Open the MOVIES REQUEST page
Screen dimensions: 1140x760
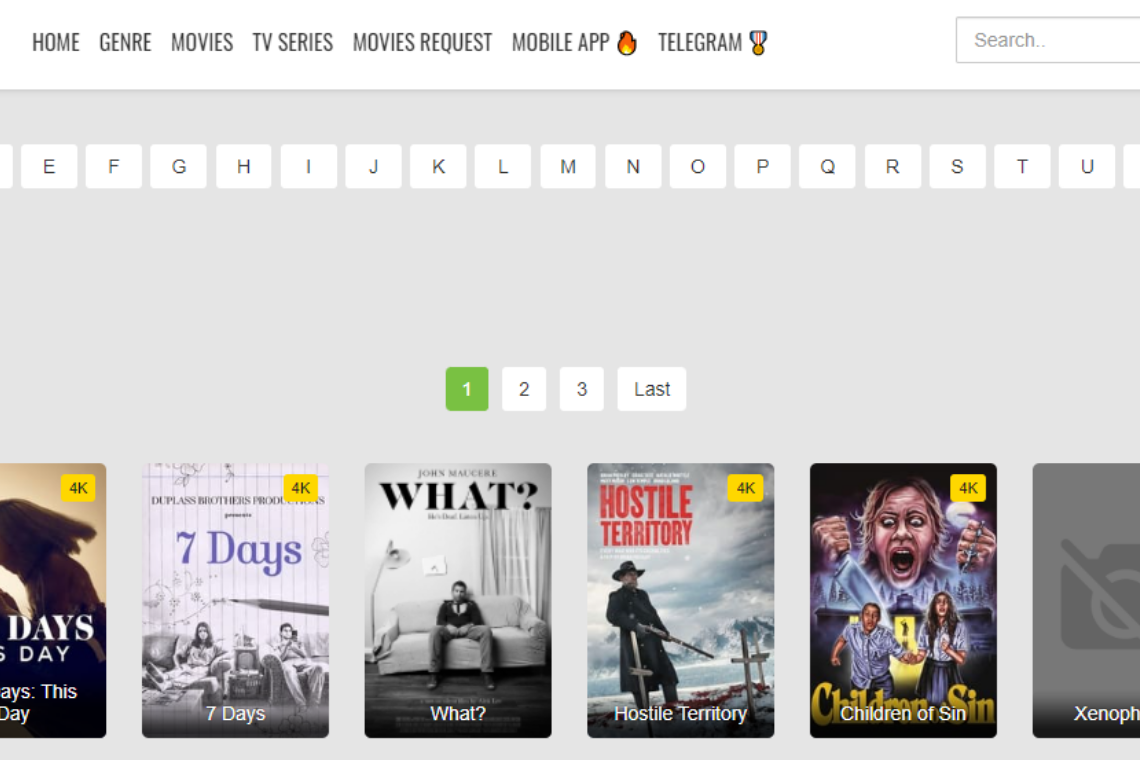point(422,43)
